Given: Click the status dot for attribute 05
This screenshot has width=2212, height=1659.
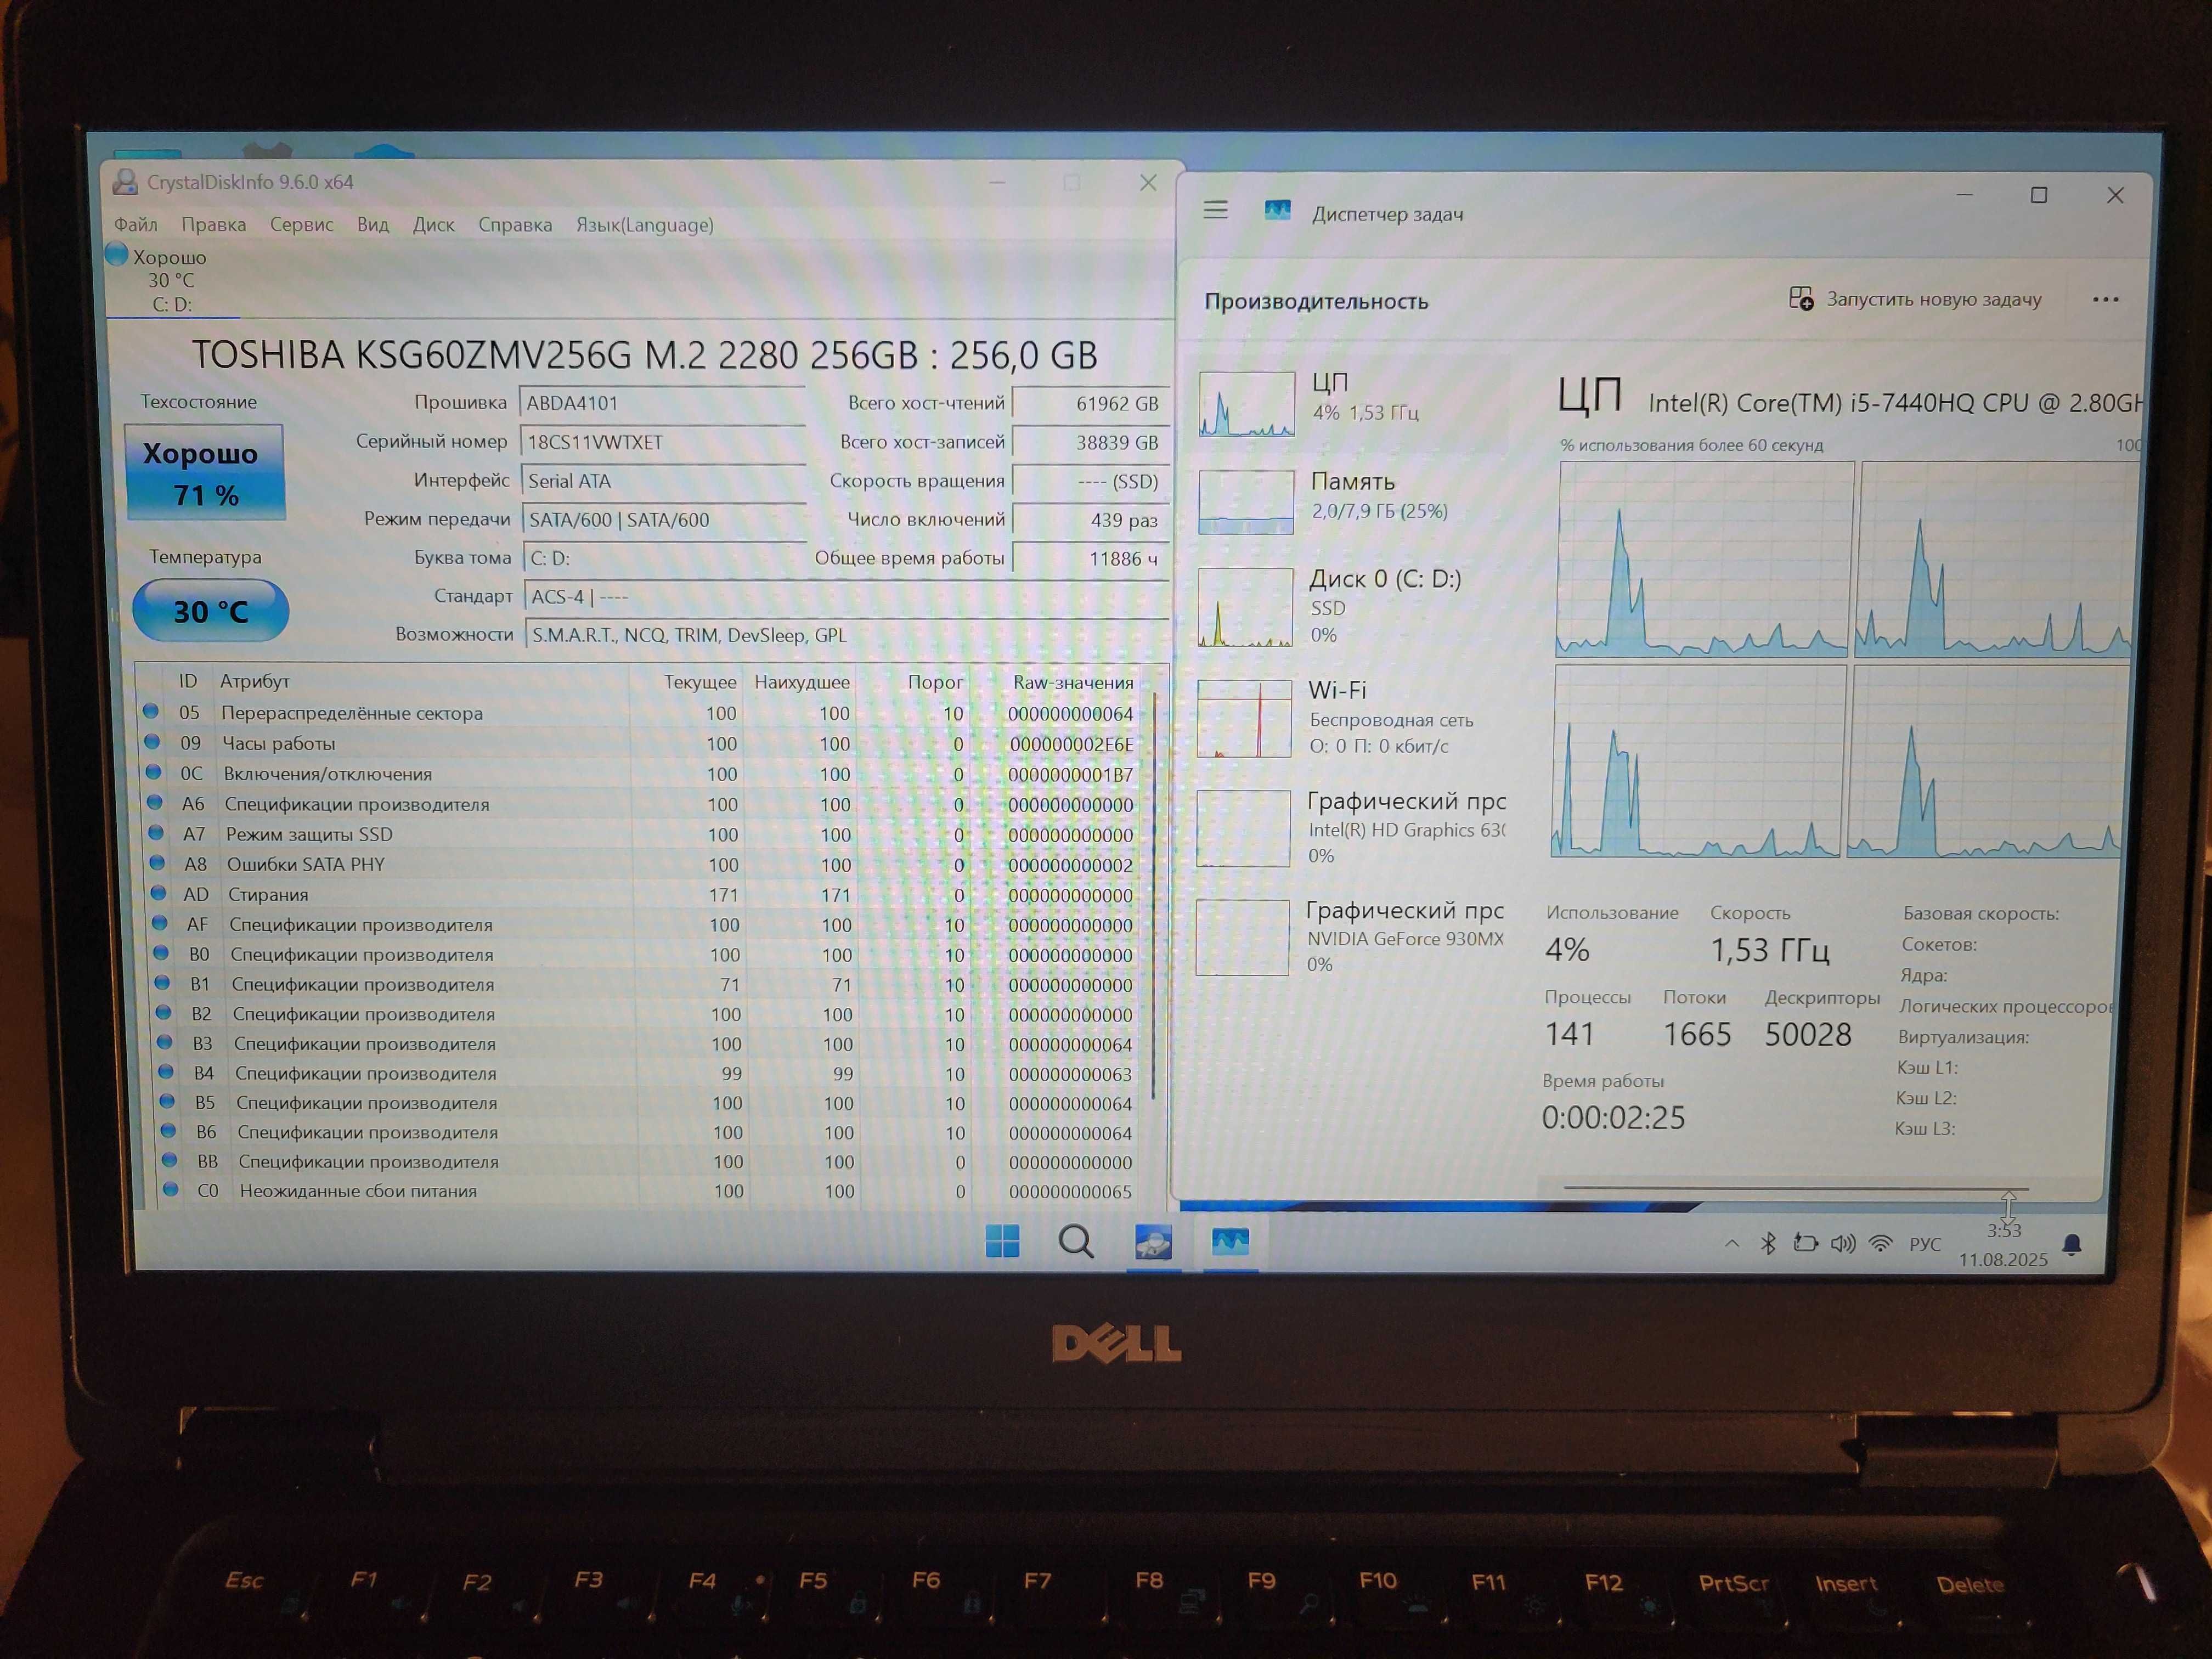Looking at the screenshot, I should (x=151, y=711).
